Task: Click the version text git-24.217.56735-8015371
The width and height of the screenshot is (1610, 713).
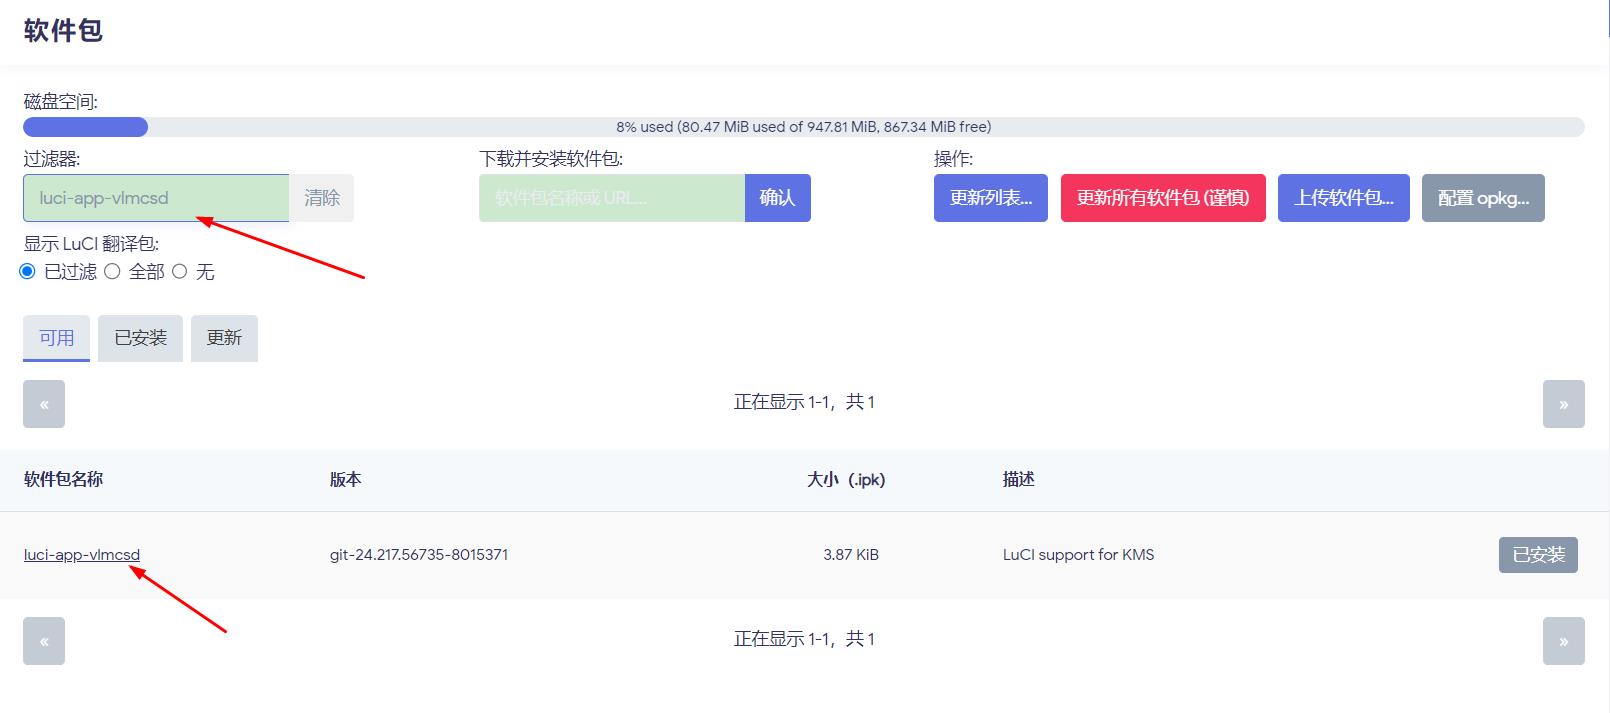Action: (419, 555)
